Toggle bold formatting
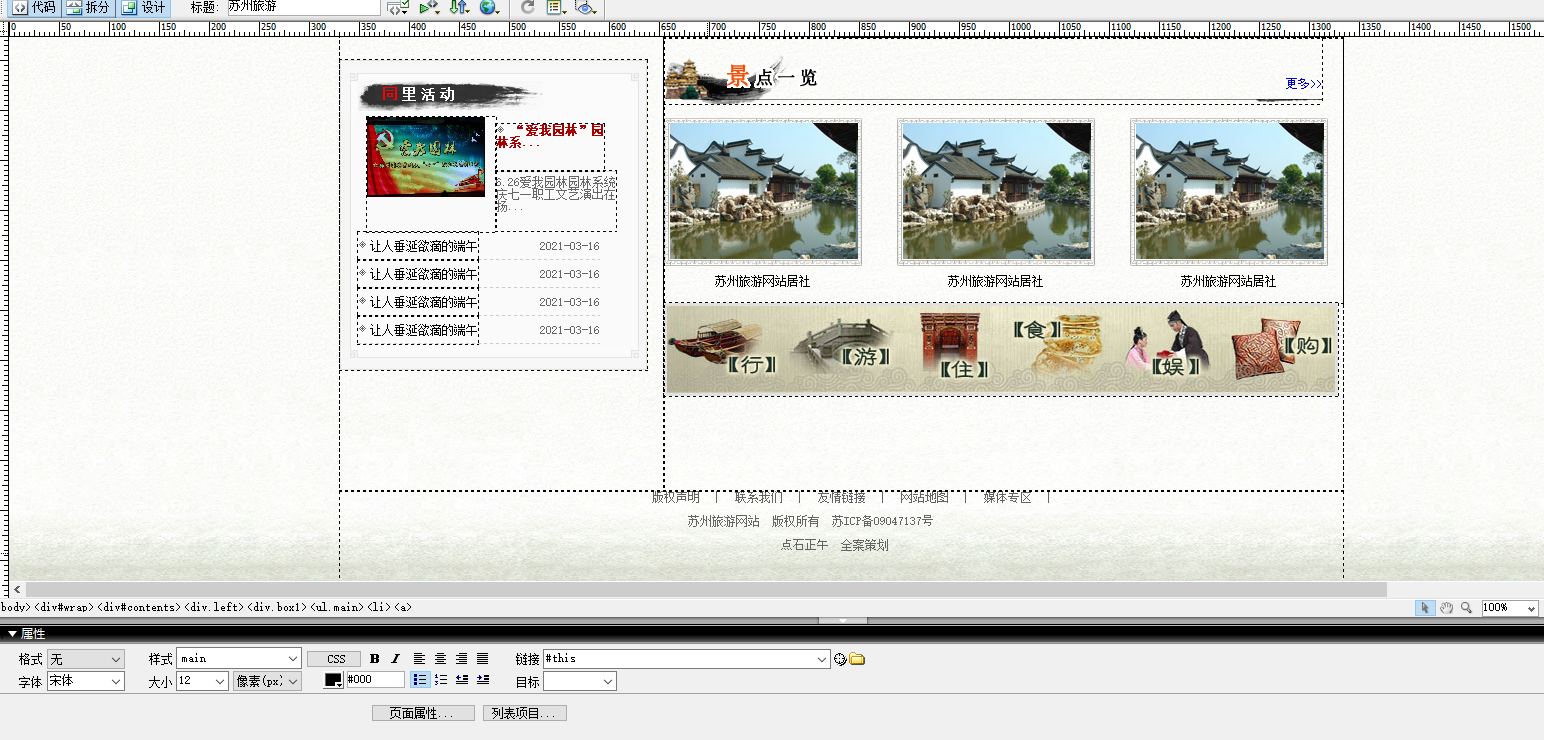The width and height of the screenshot is (1544, 740). pos(375,659)
